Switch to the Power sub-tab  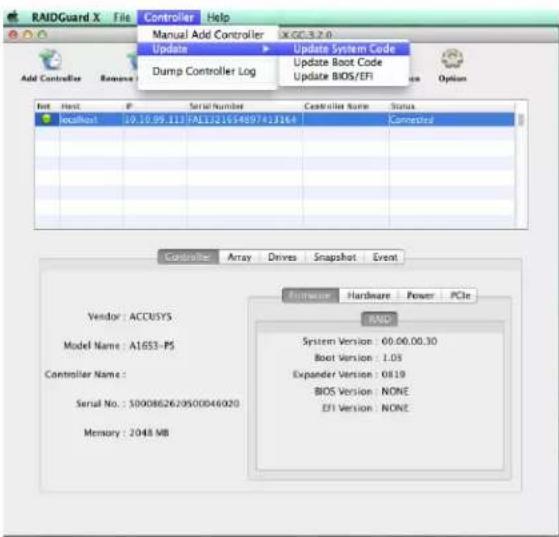coord(420,295)
